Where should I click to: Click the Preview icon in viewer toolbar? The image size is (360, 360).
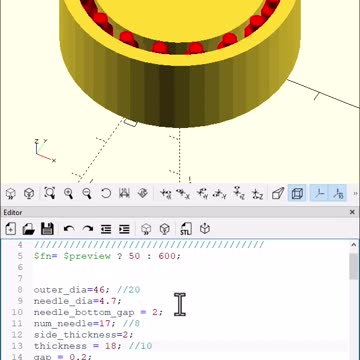(11, 193)
